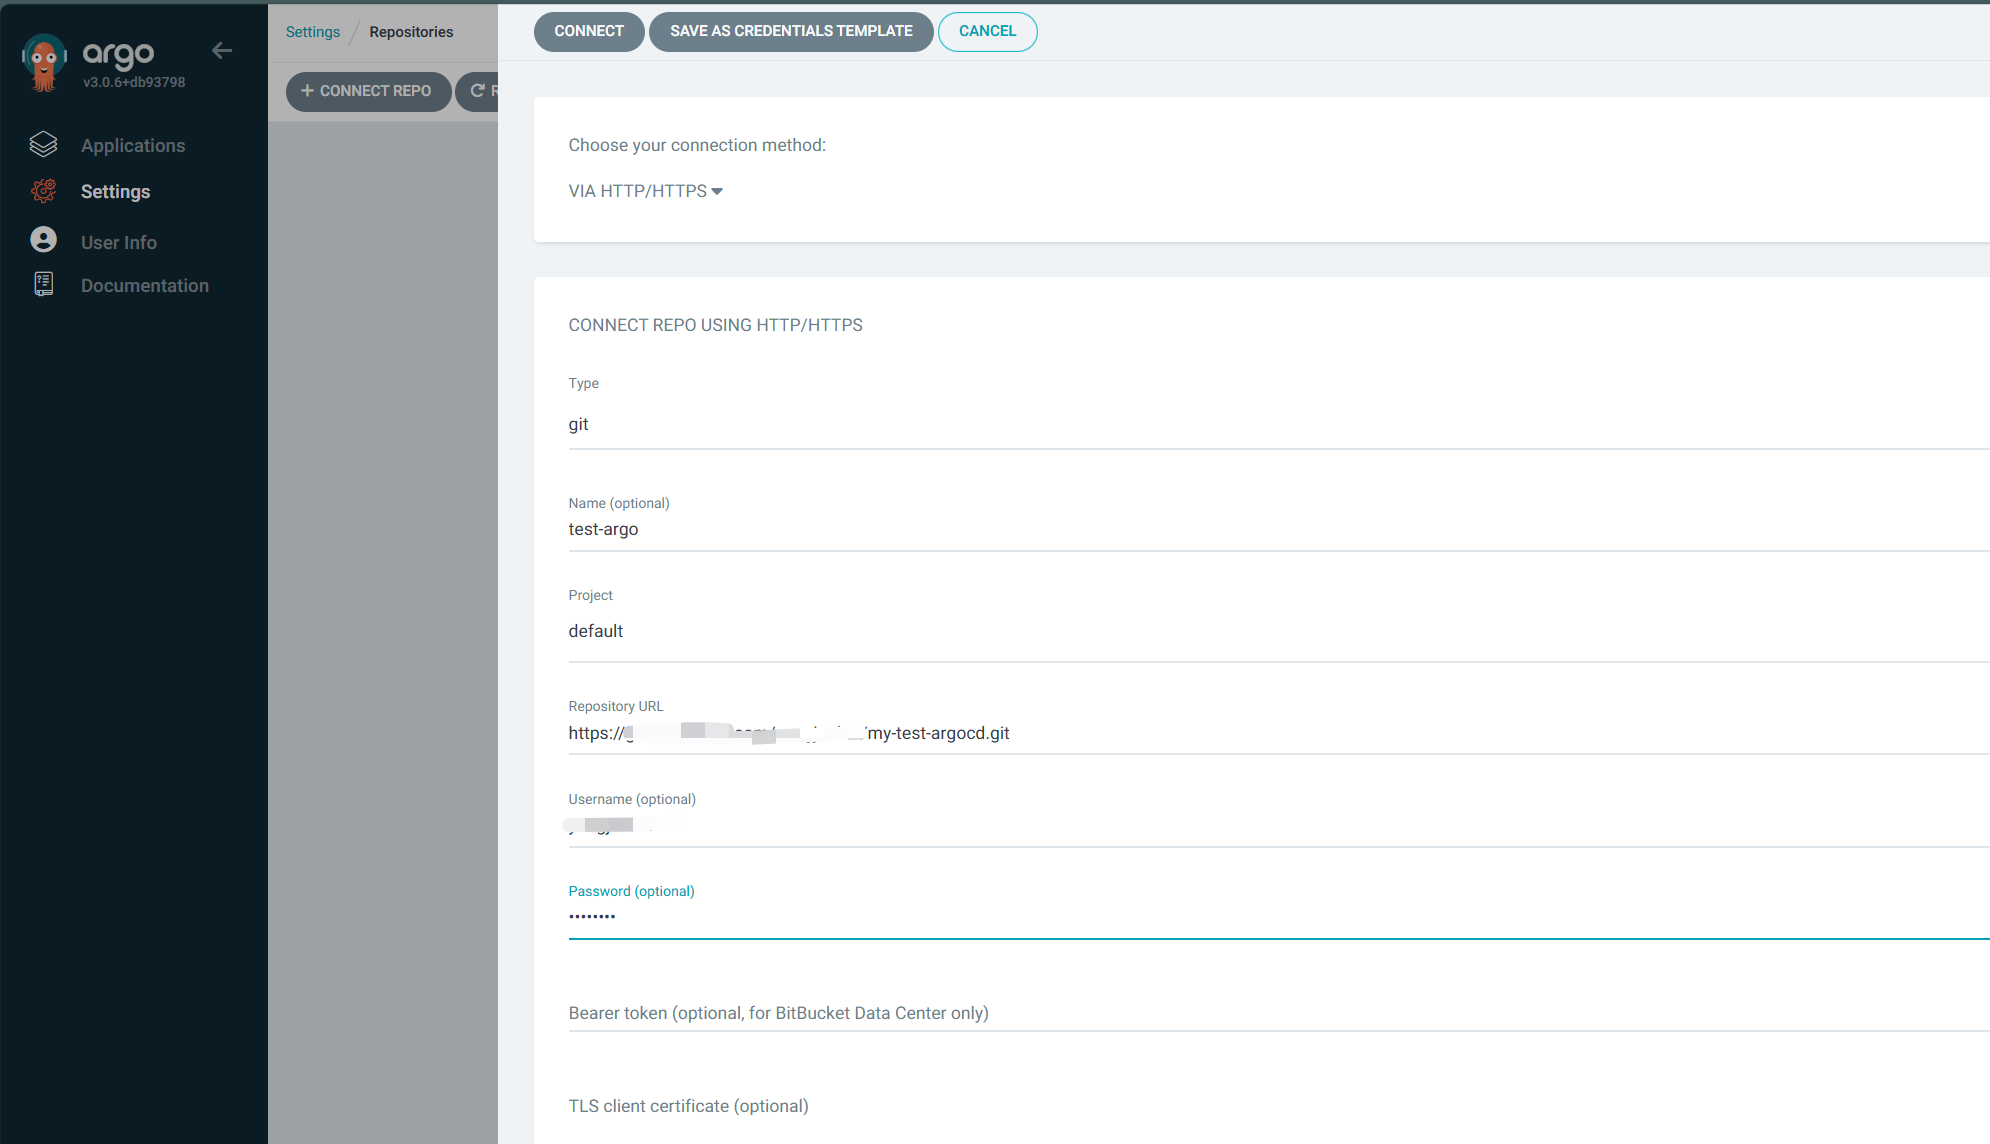
Task: Expand the VIA HTTP/HTTPS connection method dropdown
Action: pos(645,191)
